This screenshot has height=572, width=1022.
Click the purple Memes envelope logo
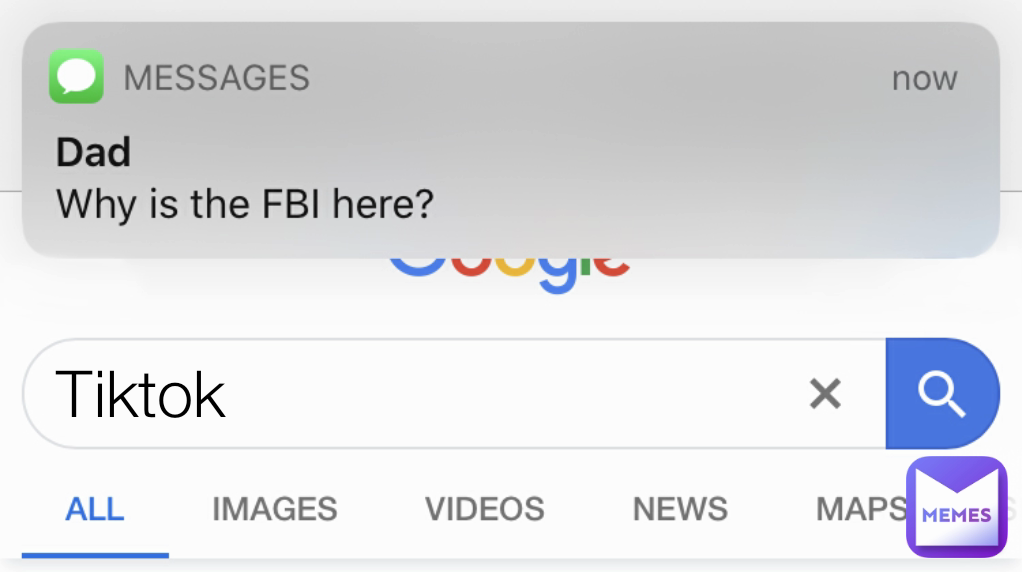point(956,506)
